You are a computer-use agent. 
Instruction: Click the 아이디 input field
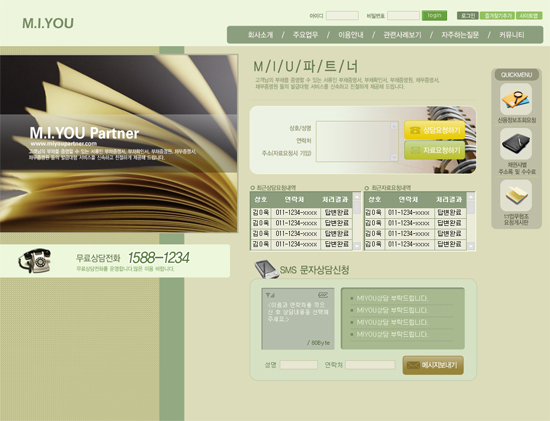pos(342,16)
